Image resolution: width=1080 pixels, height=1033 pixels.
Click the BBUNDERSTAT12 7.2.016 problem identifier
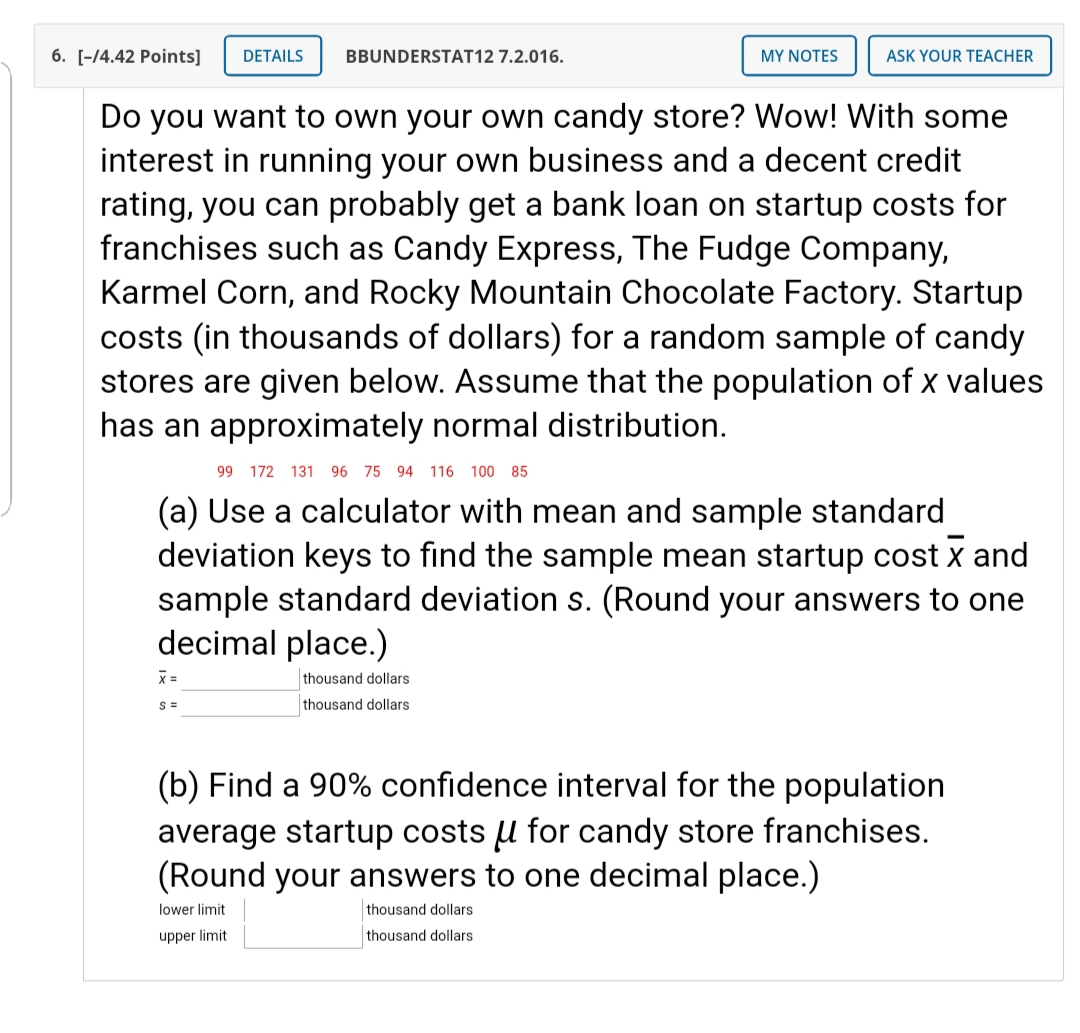coord(454,56)
